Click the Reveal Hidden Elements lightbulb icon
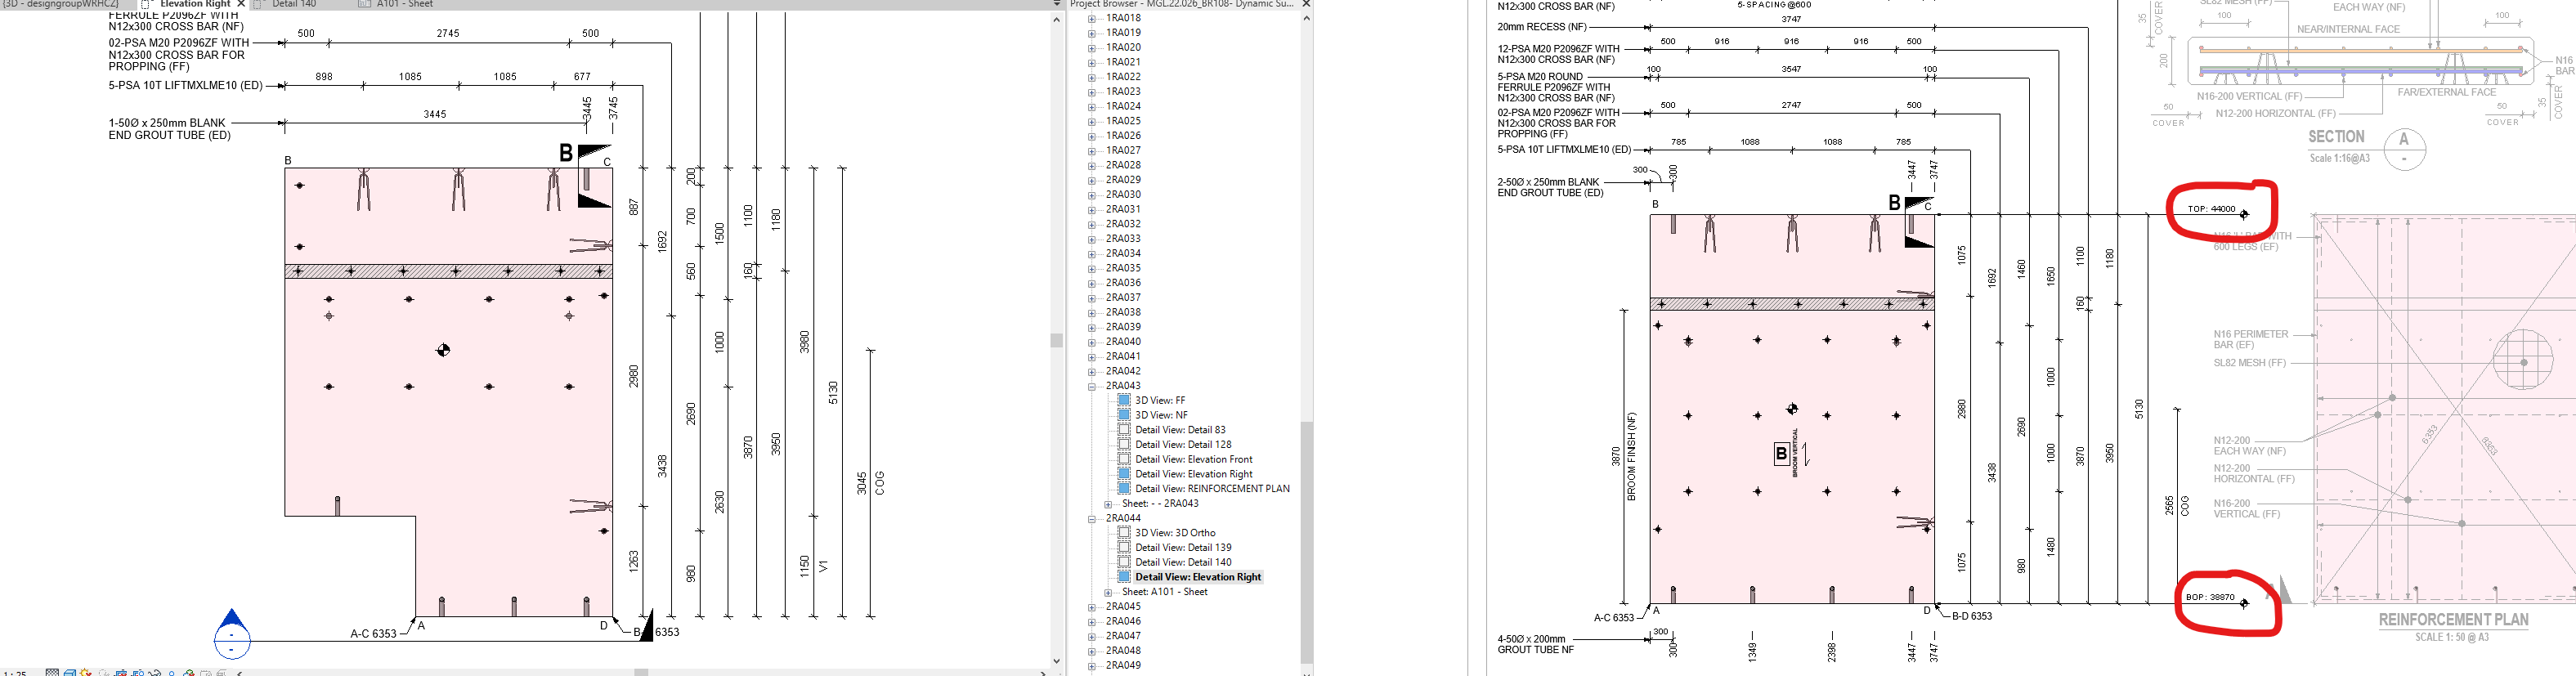The height and width of the screenshot is (676, 2576). [x=172, y=674]
